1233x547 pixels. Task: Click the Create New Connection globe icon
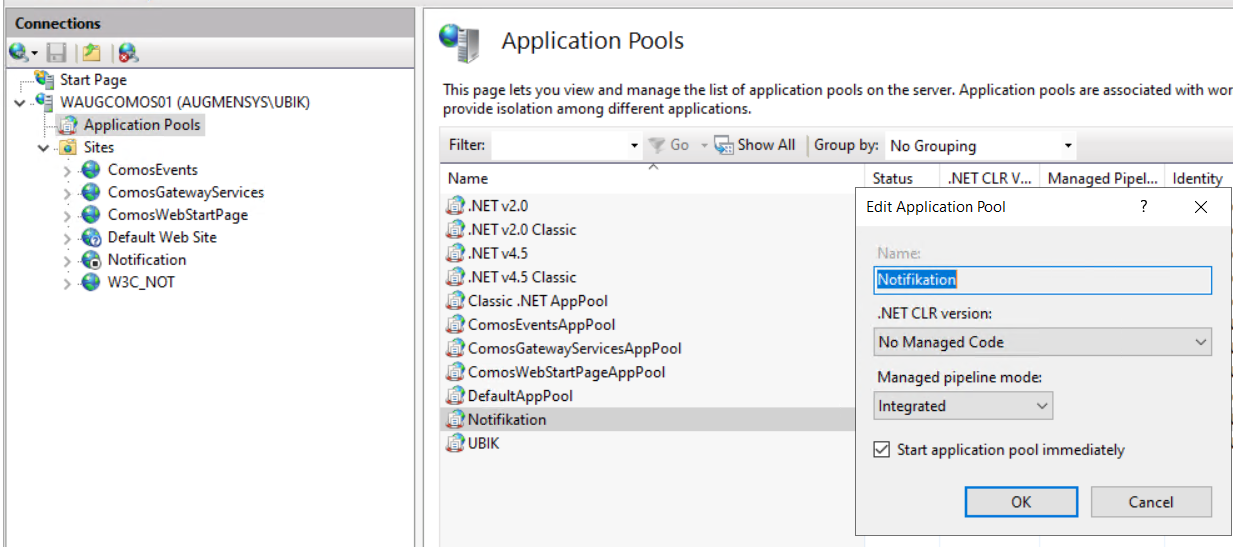pos(19,52)
